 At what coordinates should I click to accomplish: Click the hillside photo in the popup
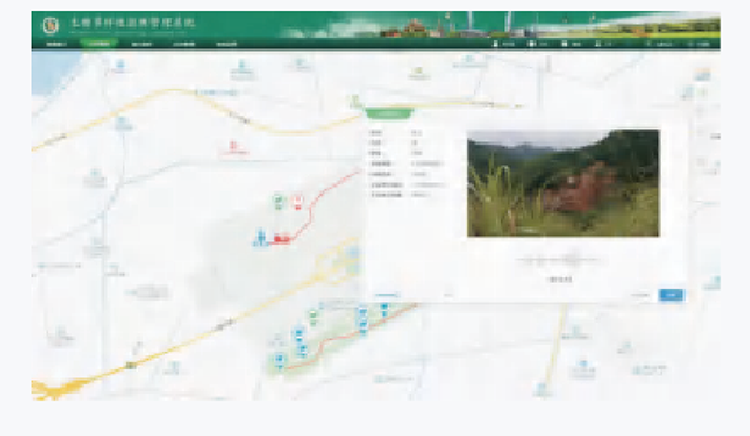(x=563, y=183)
